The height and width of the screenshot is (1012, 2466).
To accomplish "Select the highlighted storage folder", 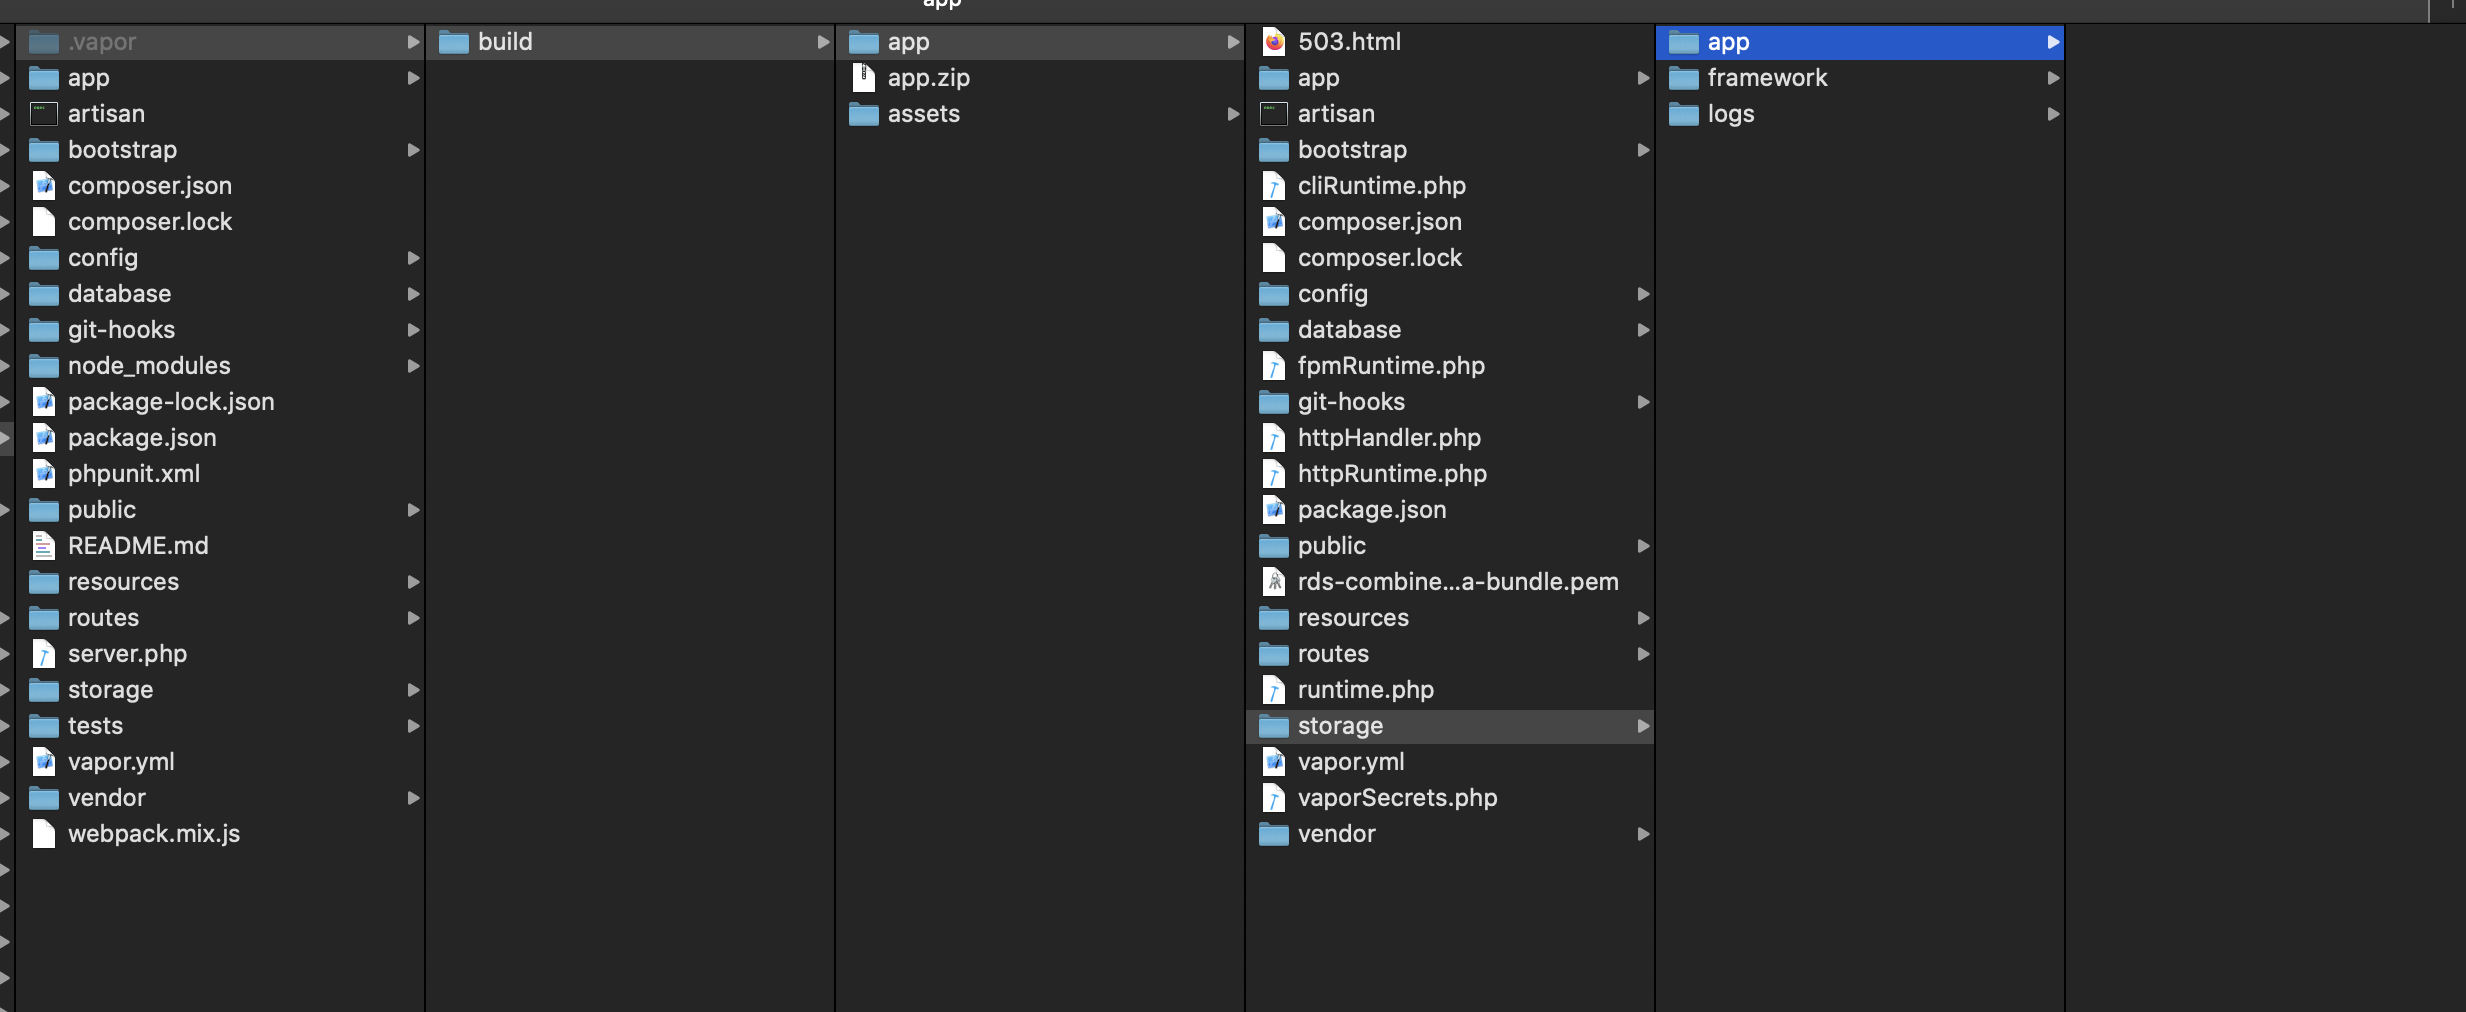I will coord(1451,726).
